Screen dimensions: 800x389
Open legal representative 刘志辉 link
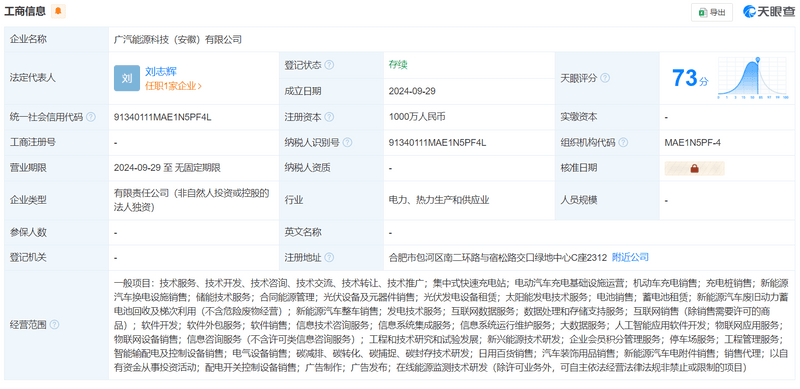point(161,71)
